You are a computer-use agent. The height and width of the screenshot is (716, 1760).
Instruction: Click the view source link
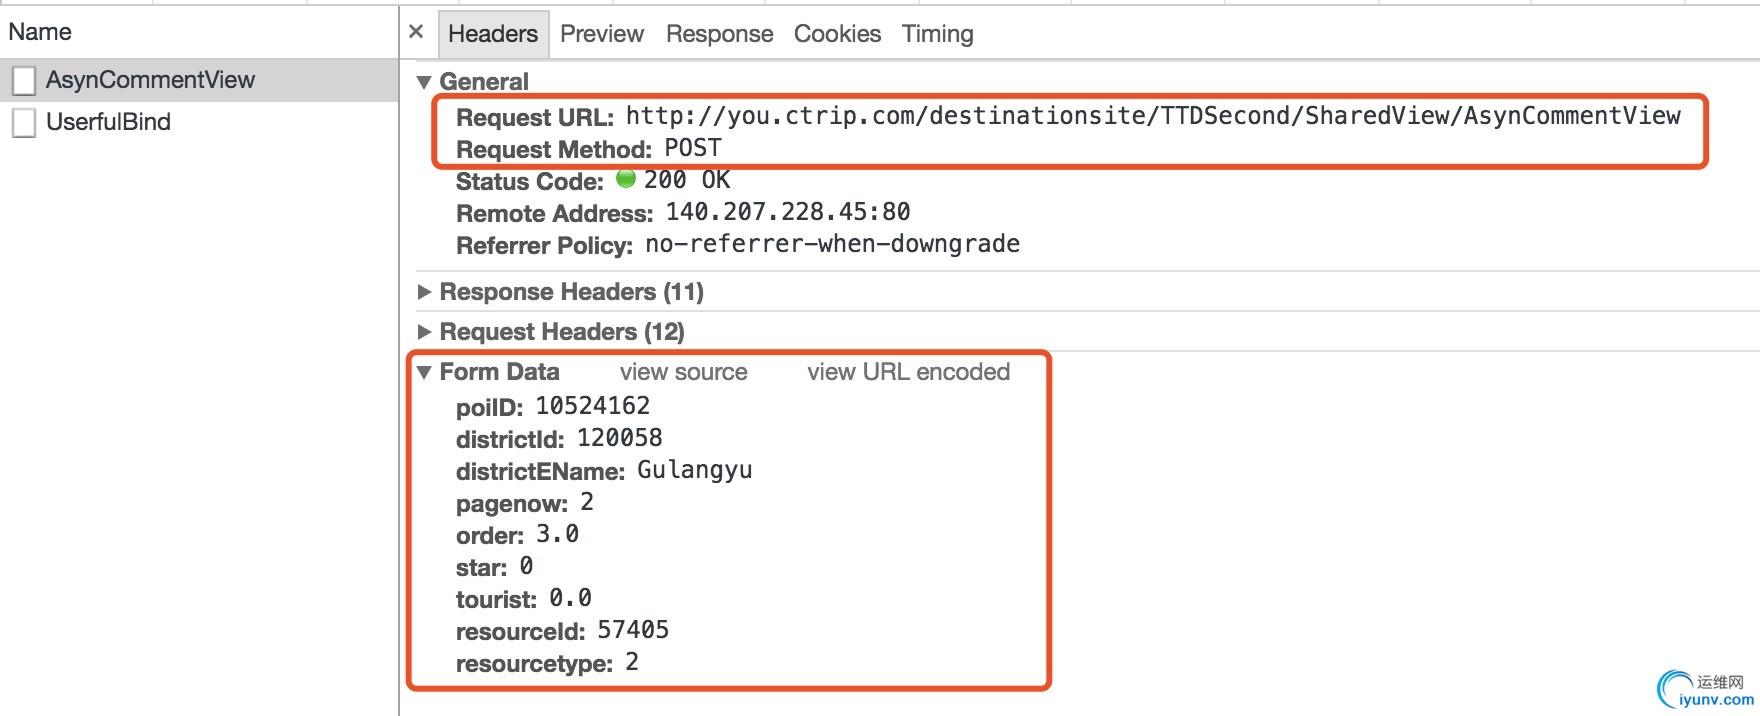[683, 372]
